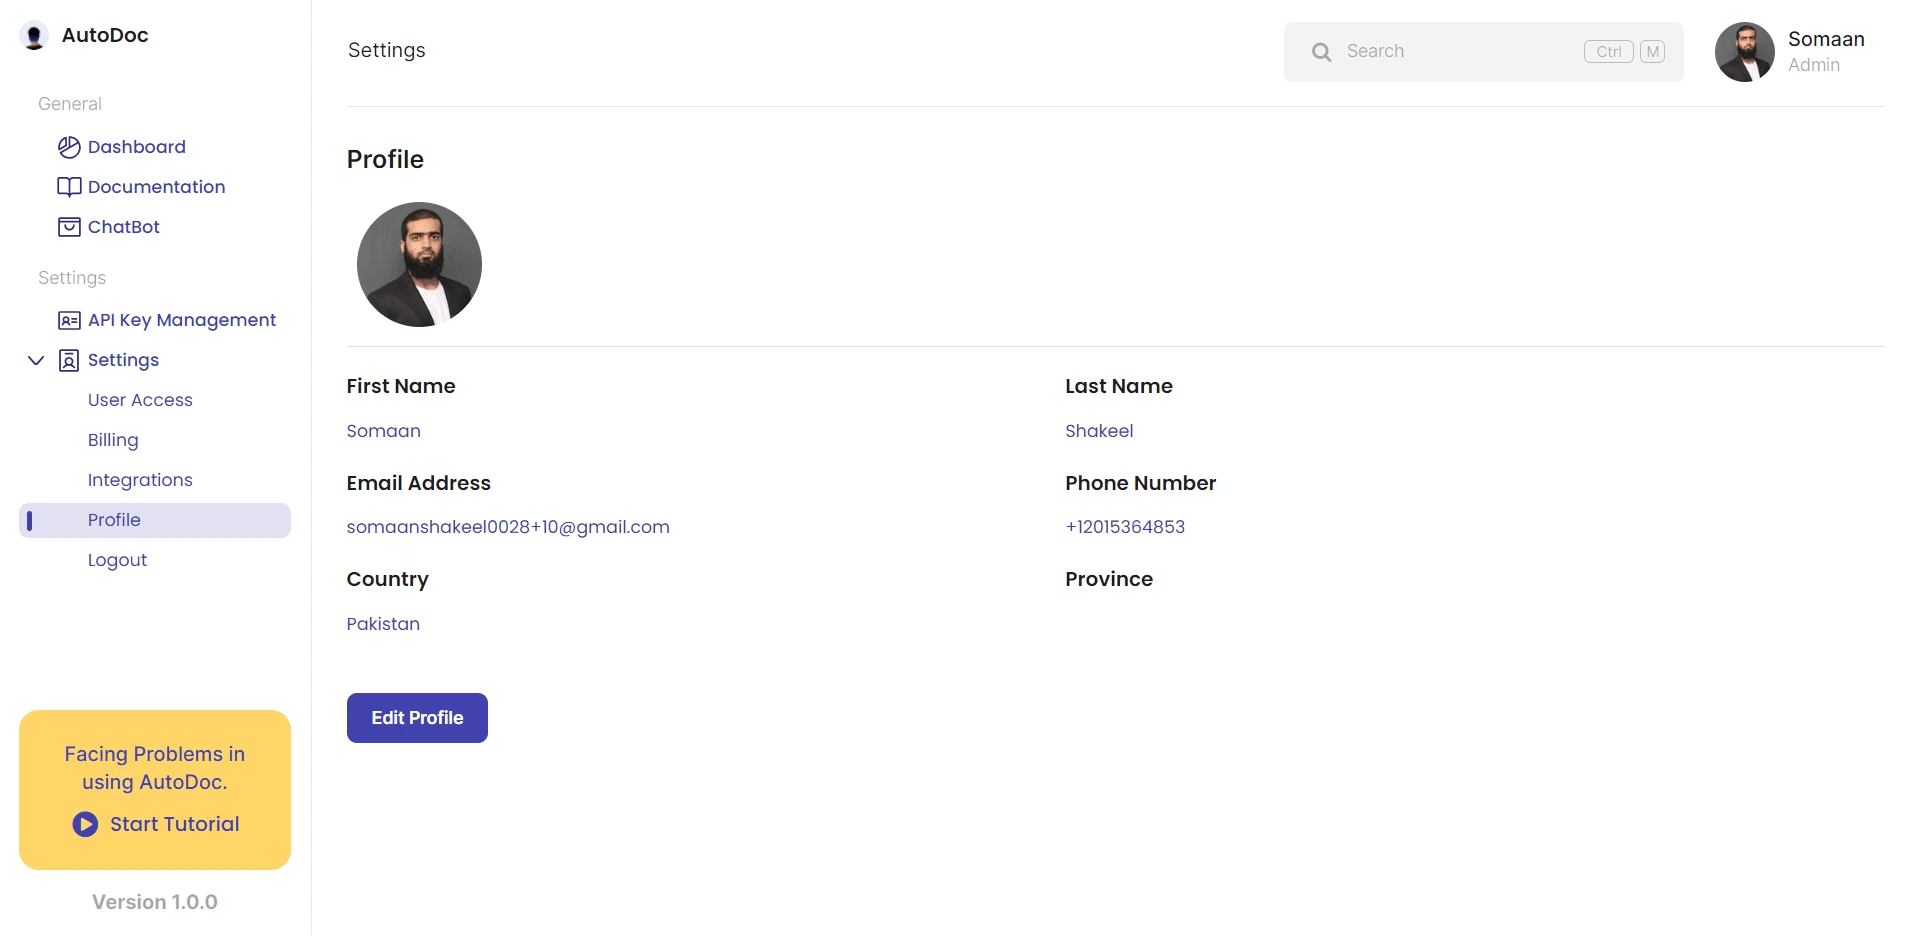Click the Settings person-badge icon

(69, 360)
